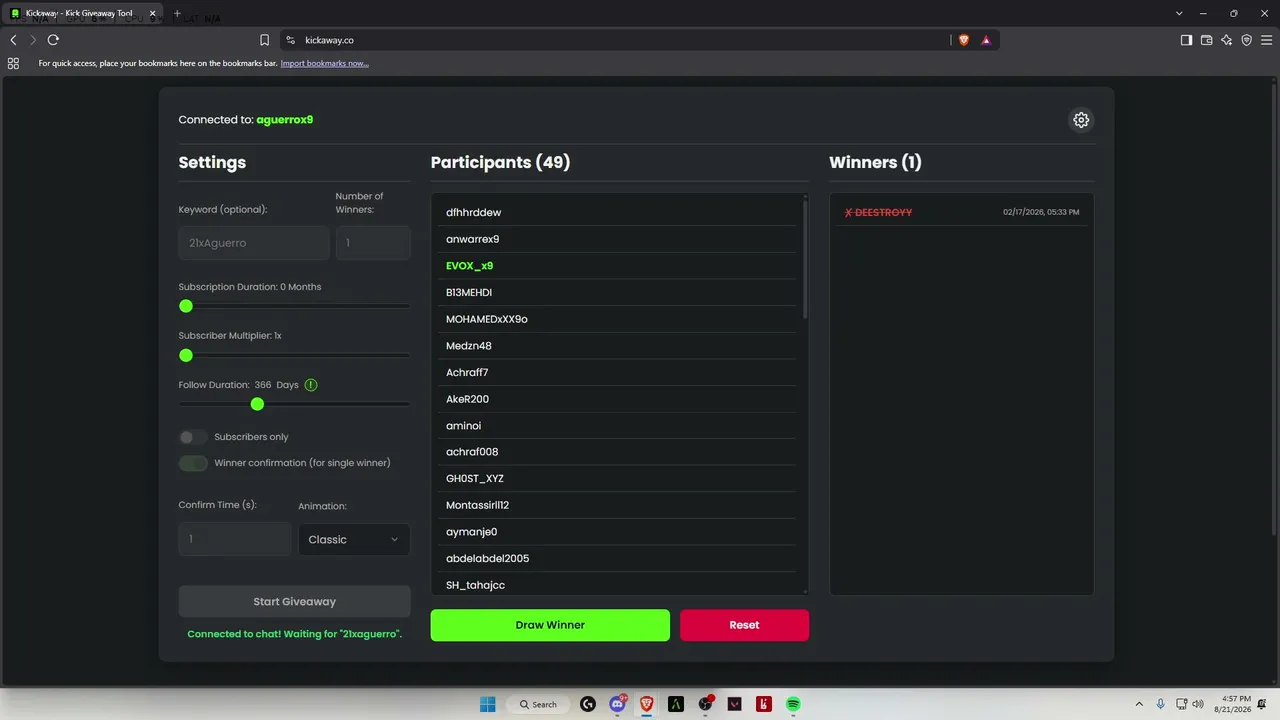The height and width of the screenshot is (720, 1280).
Task: Click the Number of Winners field
Action: 373,243
